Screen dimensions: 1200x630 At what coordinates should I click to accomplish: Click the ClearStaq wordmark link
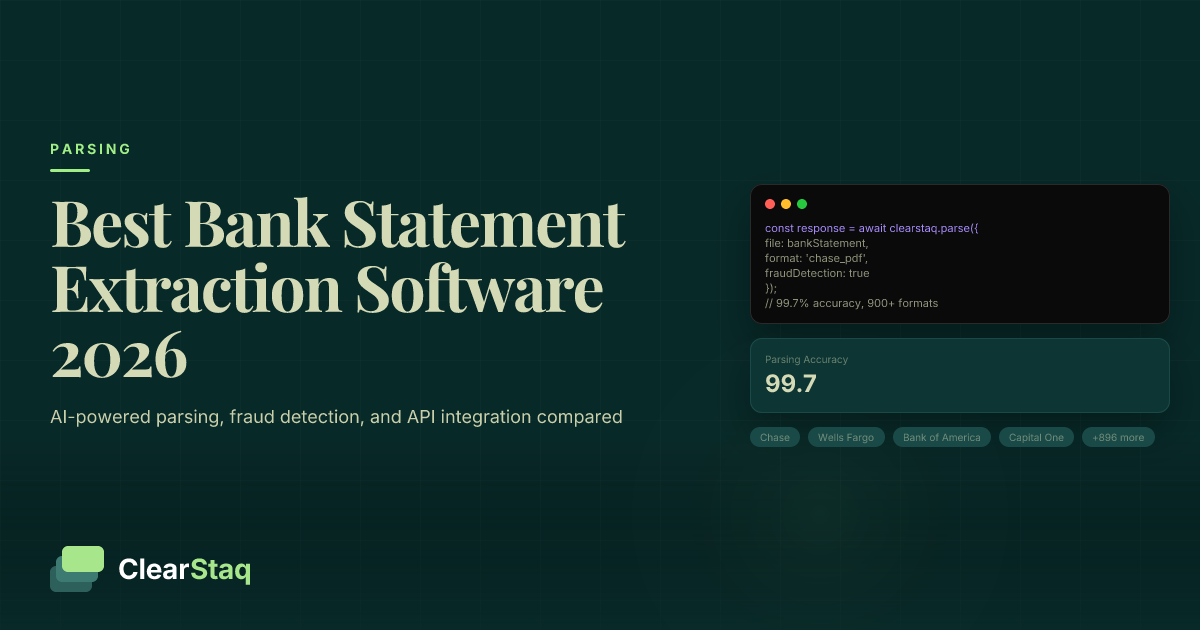[x=184, y=570]
